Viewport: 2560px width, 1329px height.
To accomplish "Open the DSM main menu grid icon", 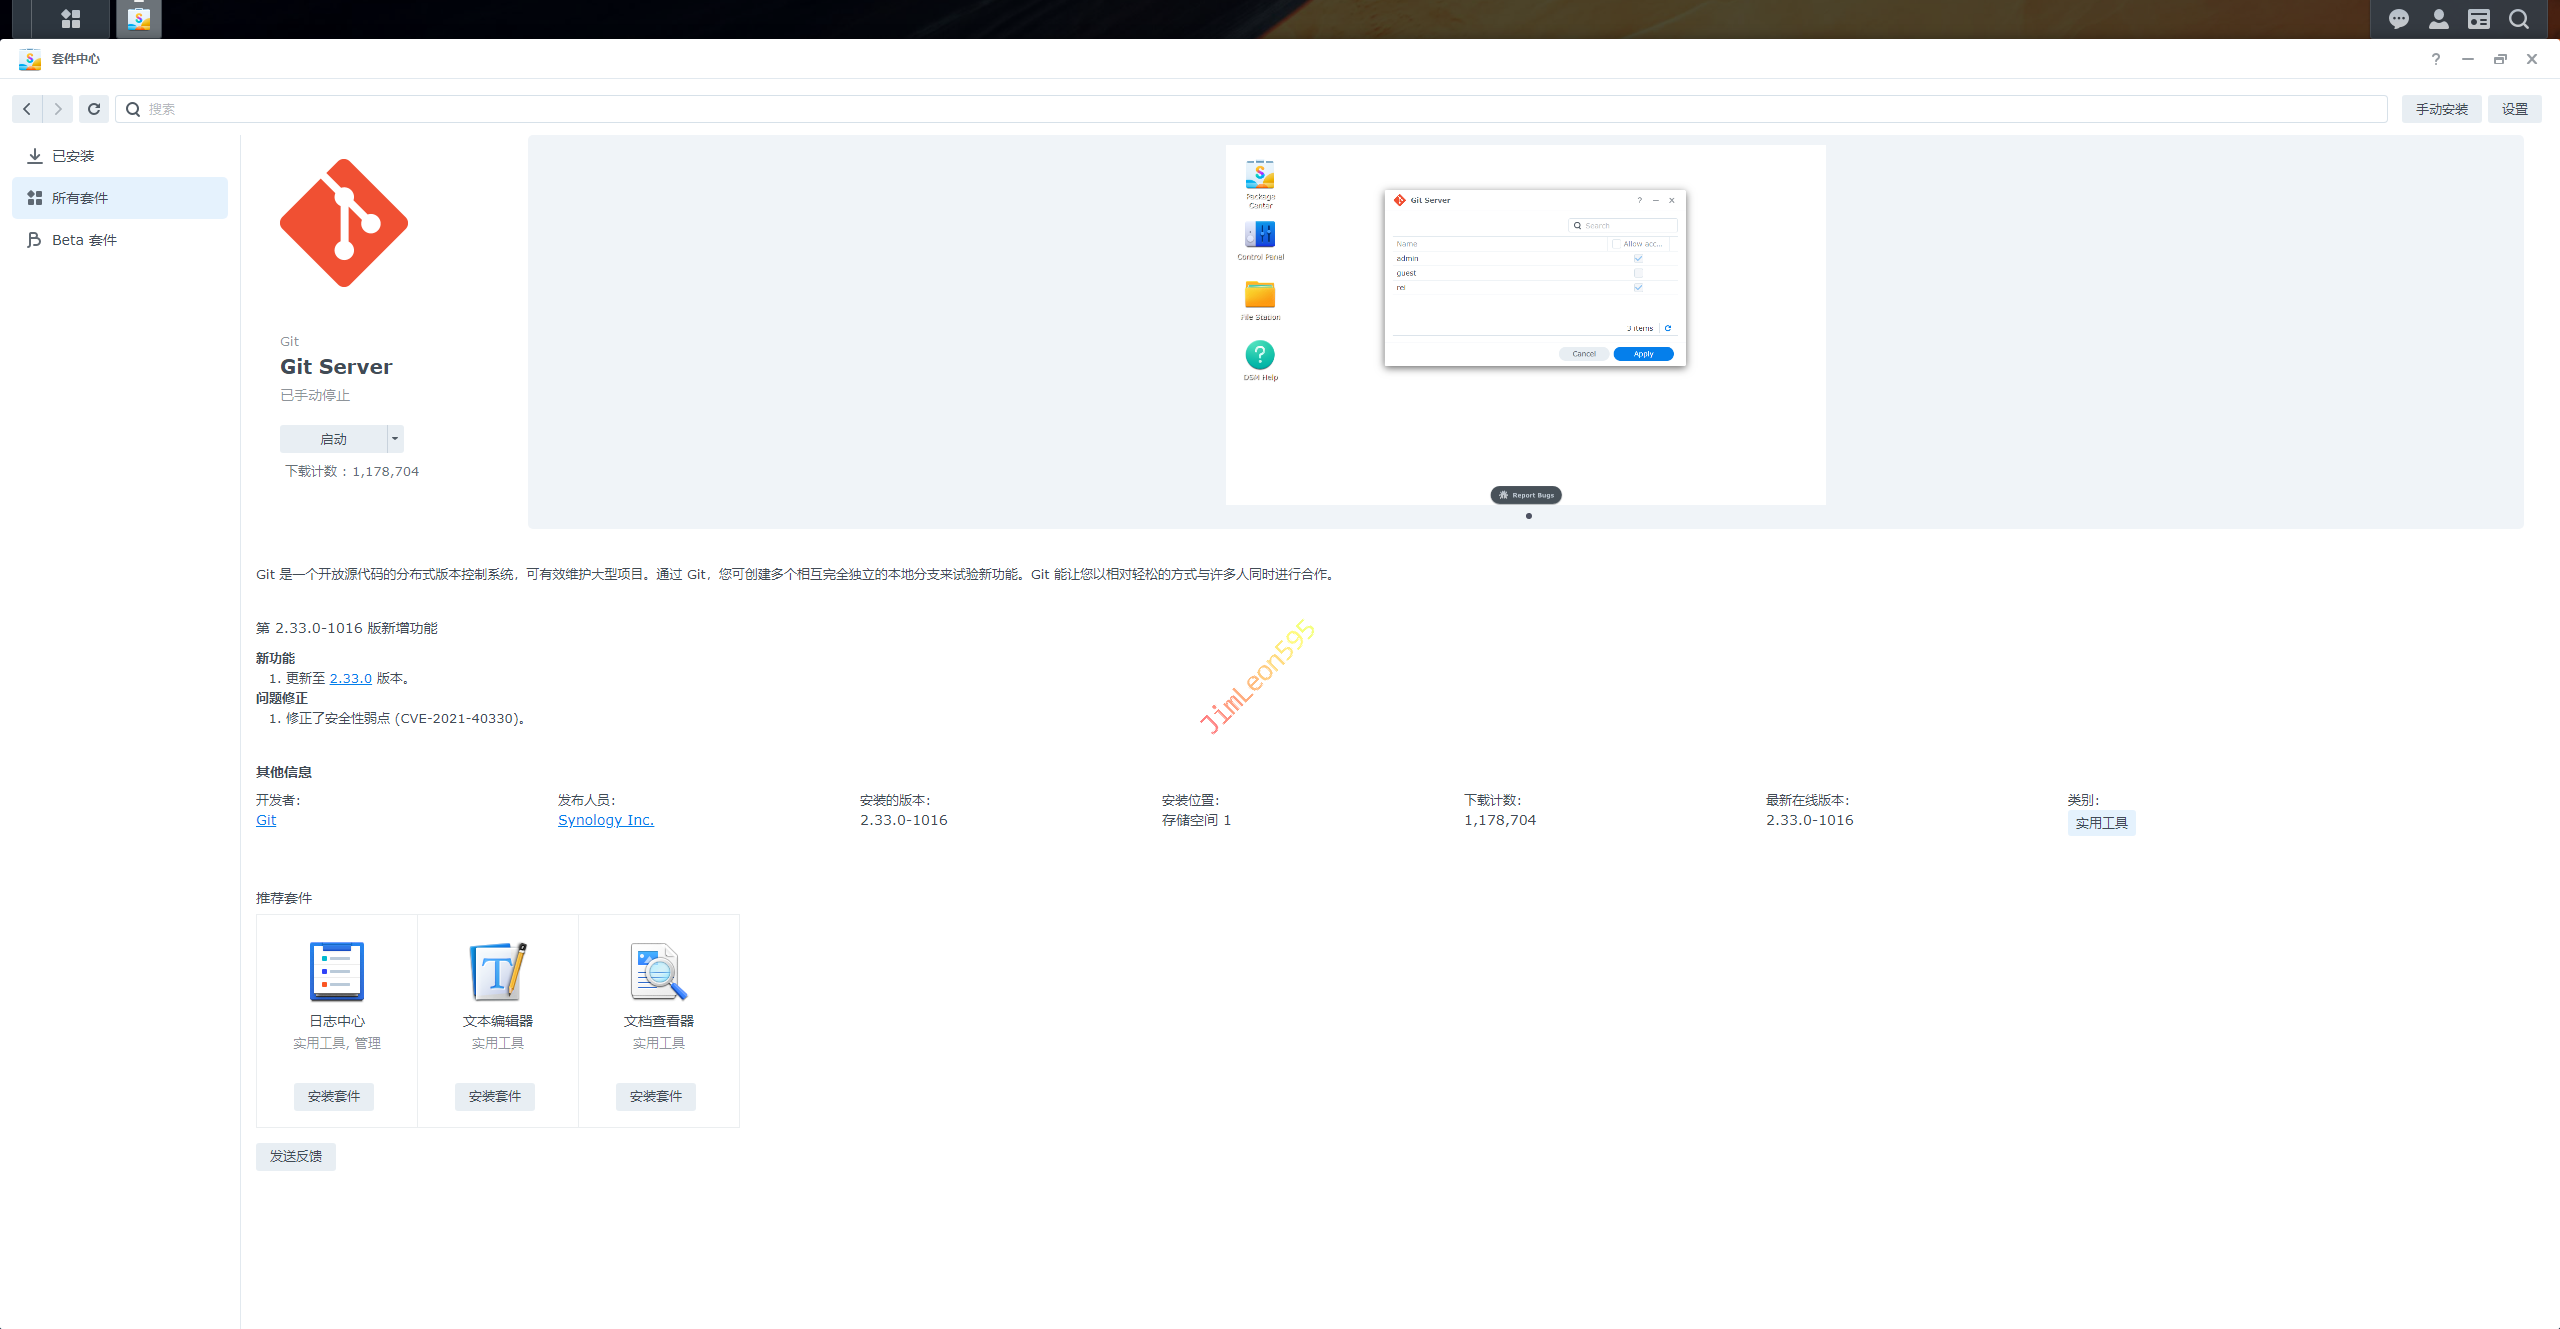I will (x=70, y=18).
